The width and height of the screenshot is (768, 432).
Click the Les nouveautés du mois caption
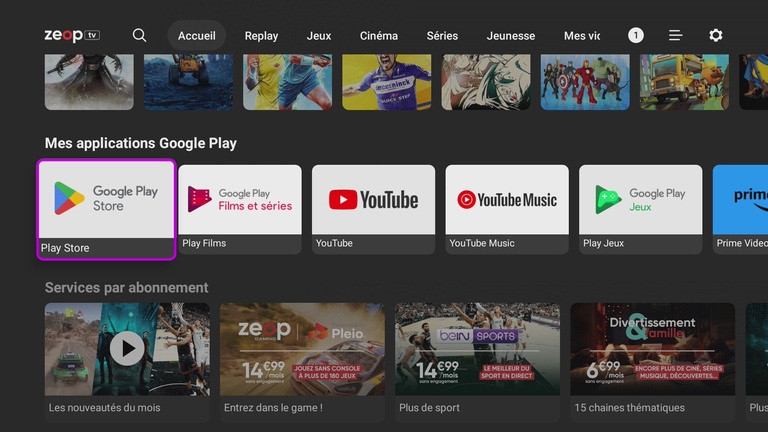click(x=104, y=408)
